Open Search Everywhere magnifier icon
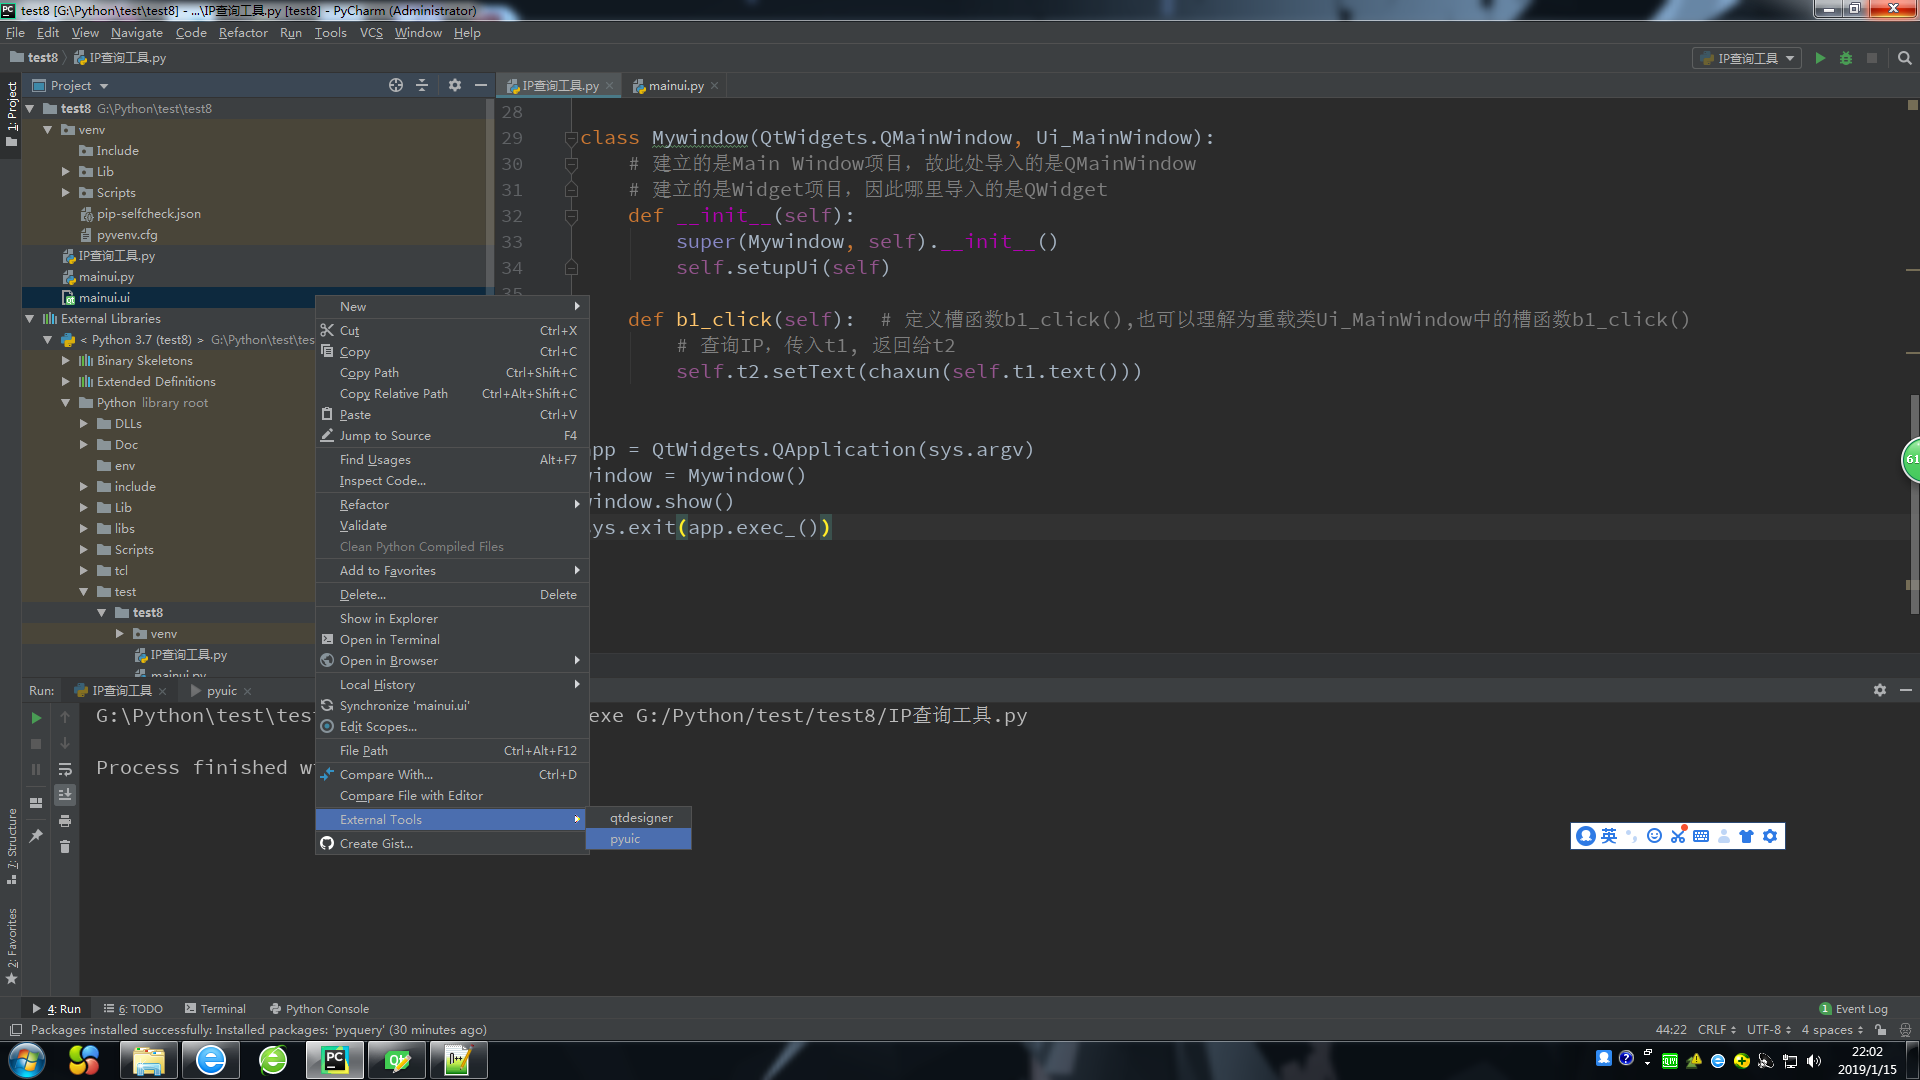 (1905, 58)
